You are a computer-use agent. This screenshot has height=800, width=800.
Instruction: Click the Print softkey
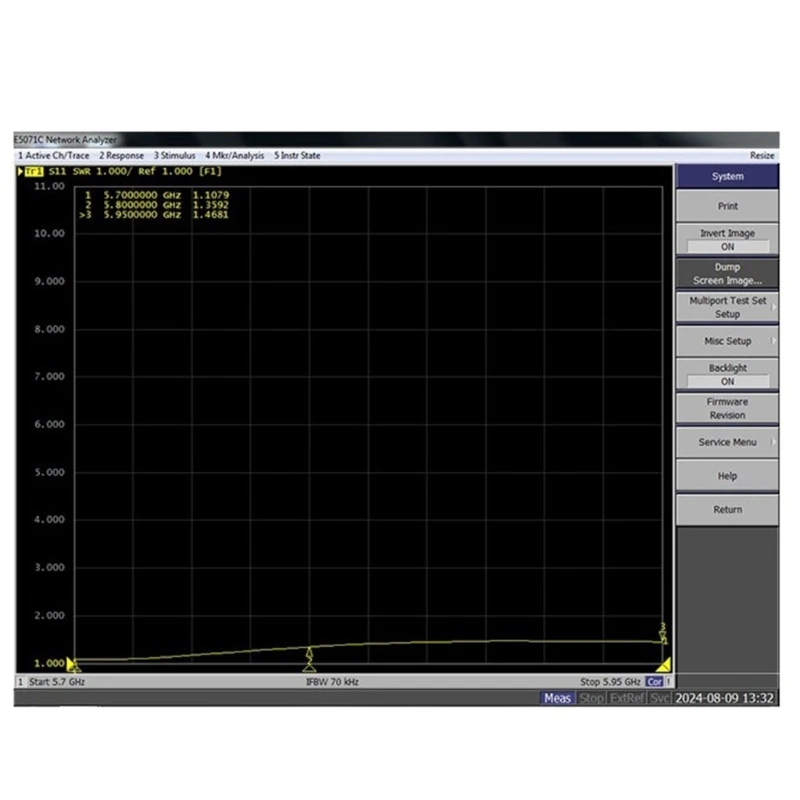point(727,206)
